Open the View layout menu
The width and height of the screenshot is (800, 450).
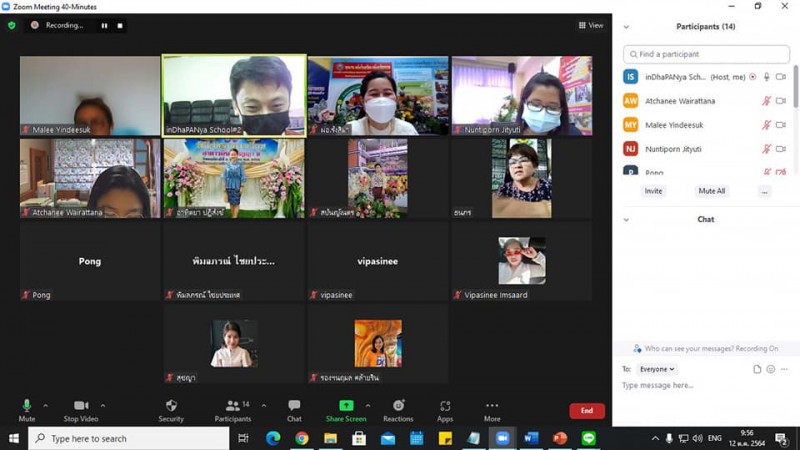(591, 25)
